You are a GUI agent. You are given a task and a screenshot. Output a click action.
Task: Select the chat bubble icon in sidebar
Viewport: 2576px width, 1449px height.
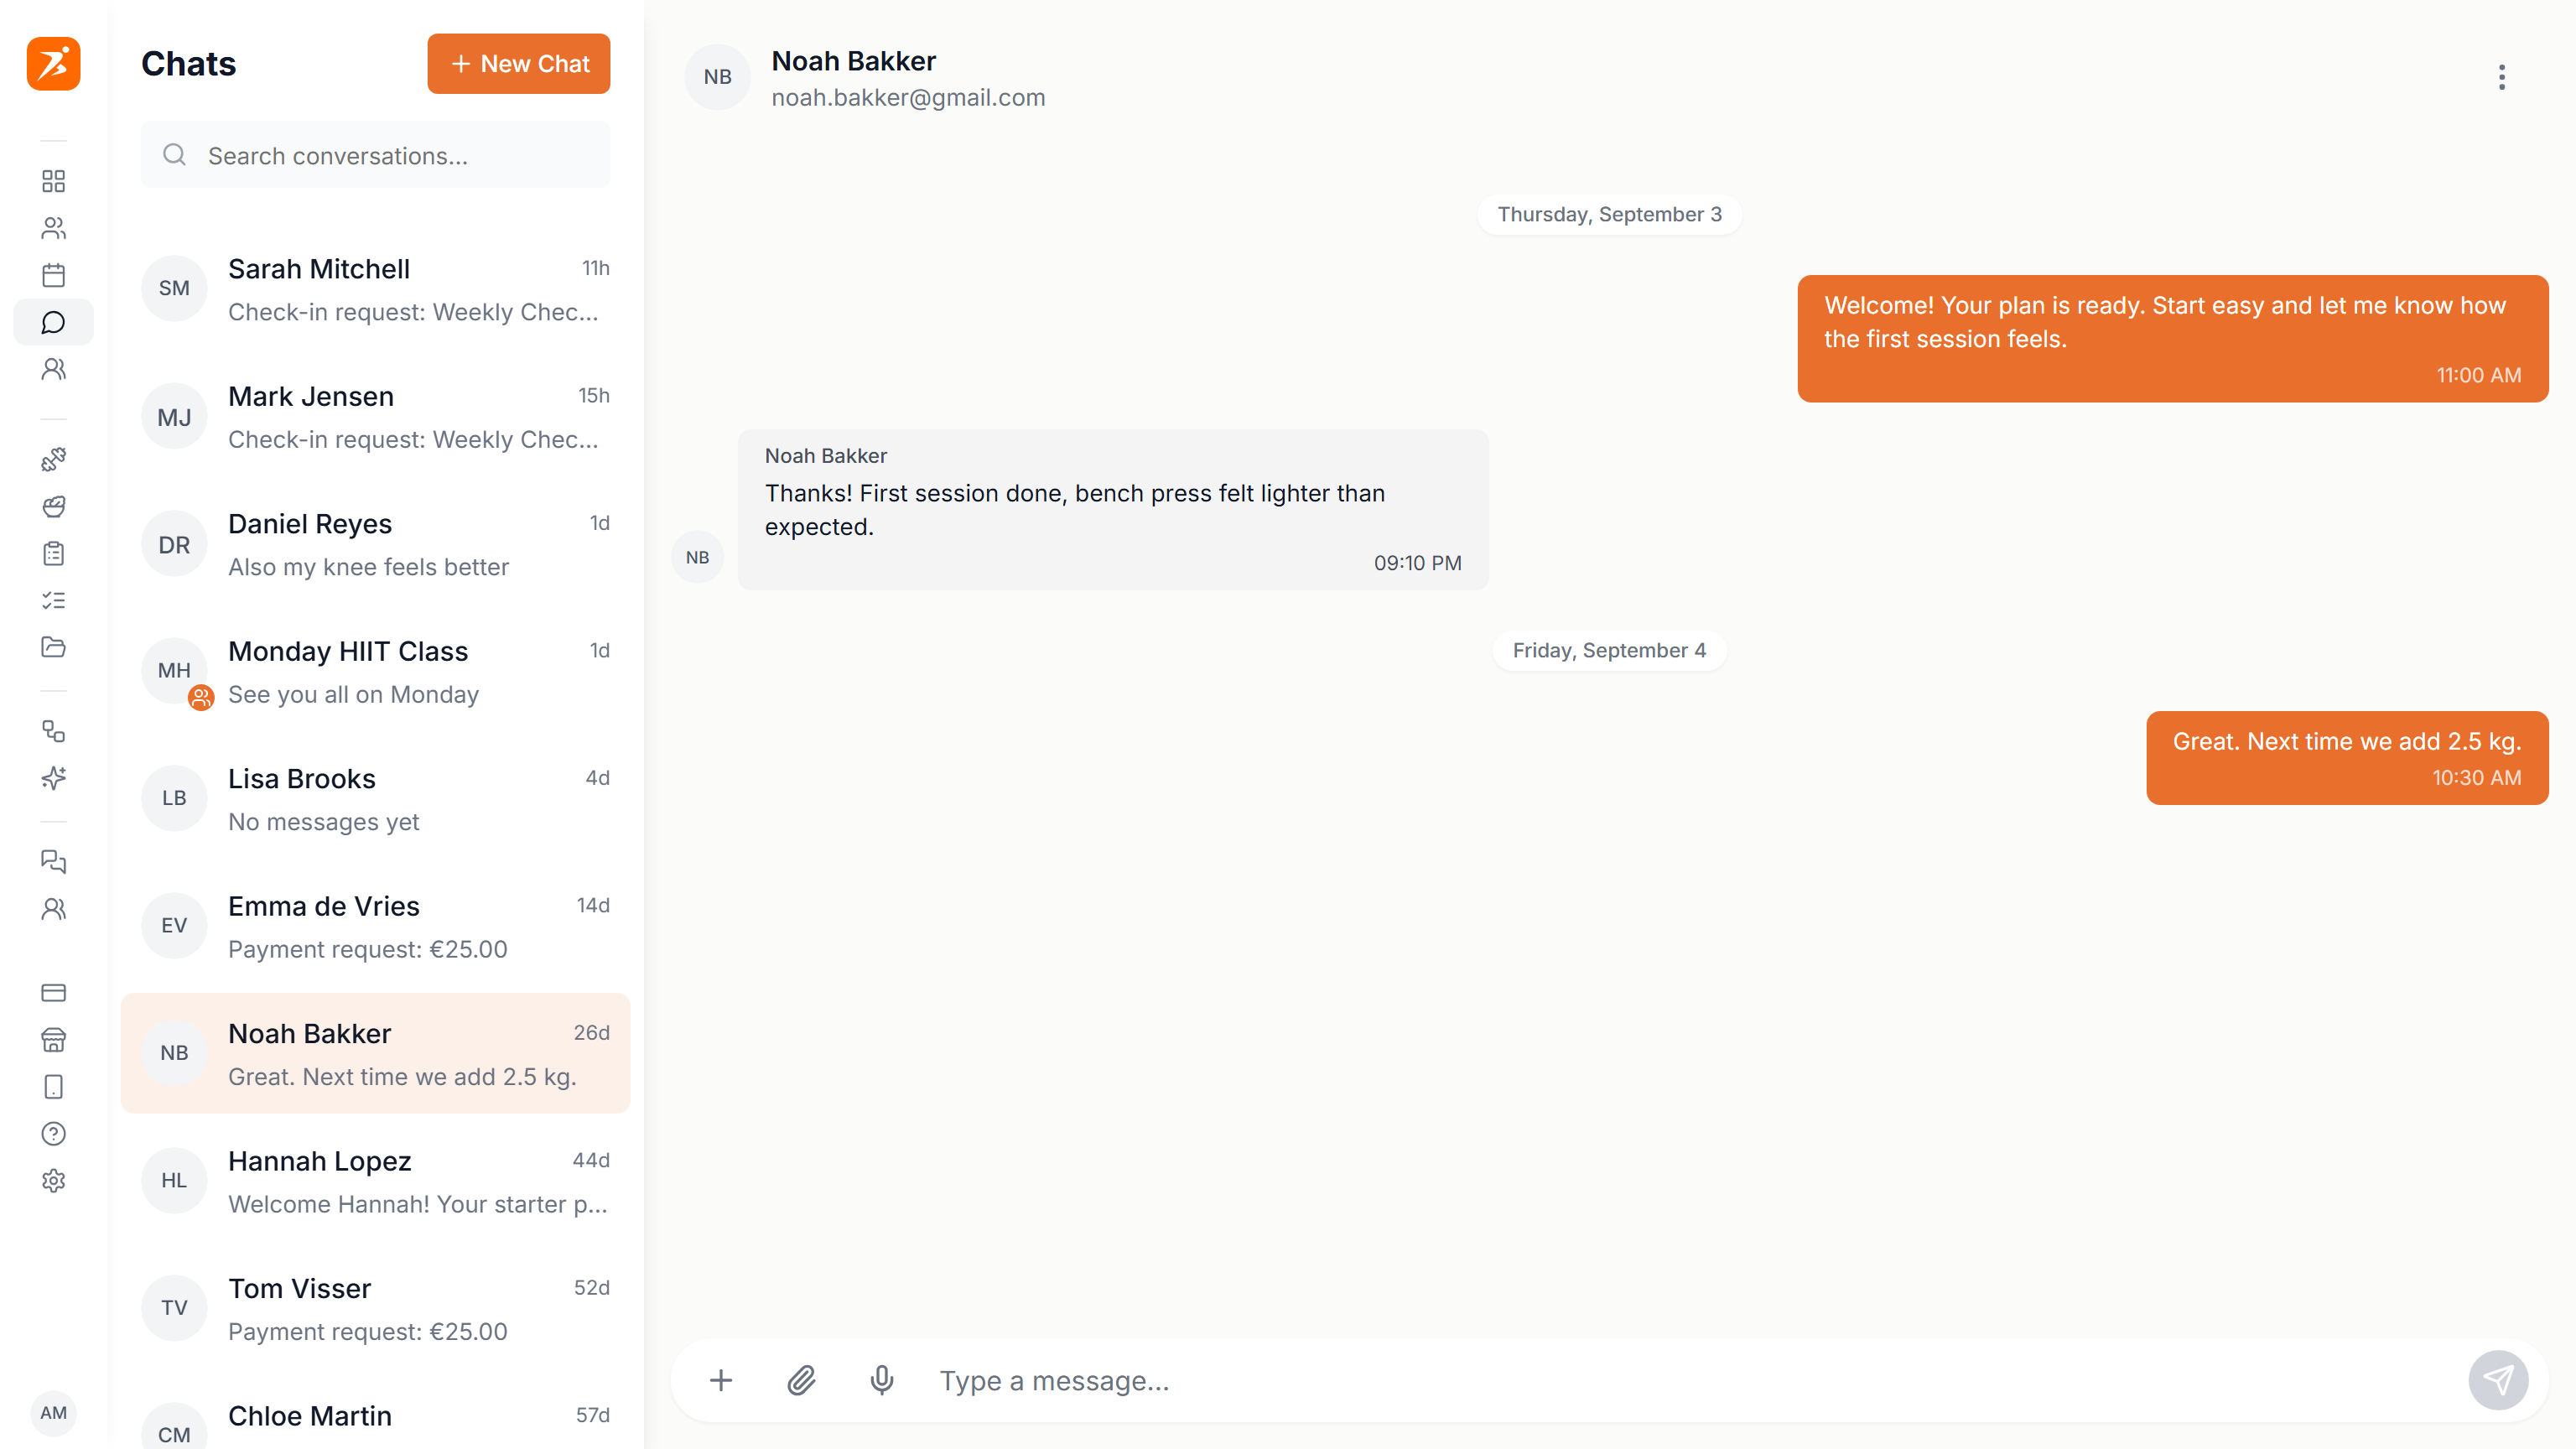(53, 322)
